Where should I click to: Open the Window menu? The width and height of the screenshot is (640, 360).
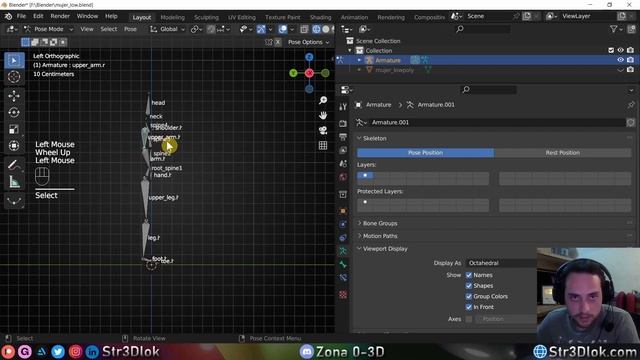point(87,16)
